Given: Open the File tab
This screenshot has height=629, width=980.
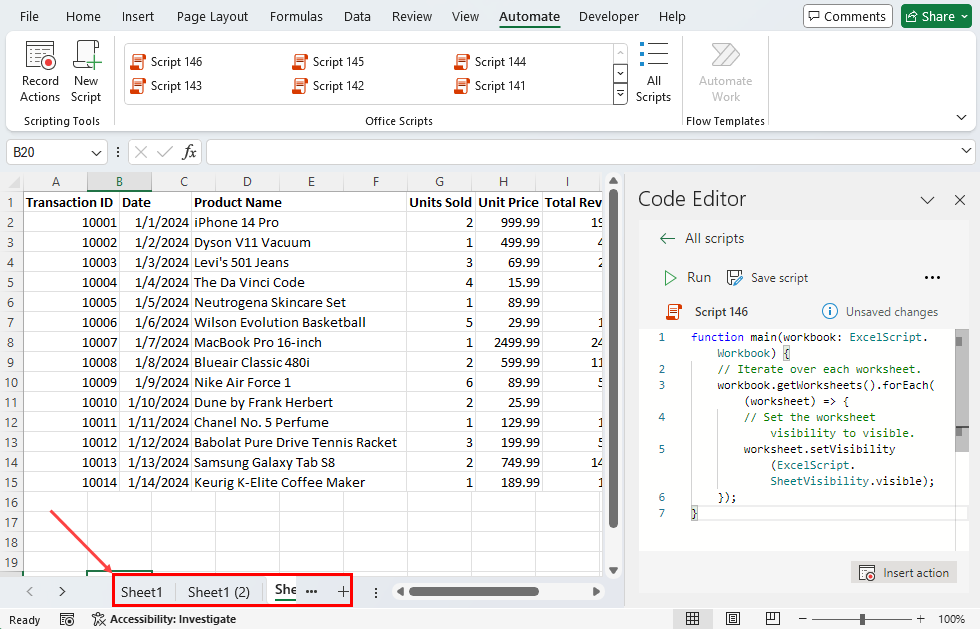Looking at the screenshot, I should (x=29, y=17).
